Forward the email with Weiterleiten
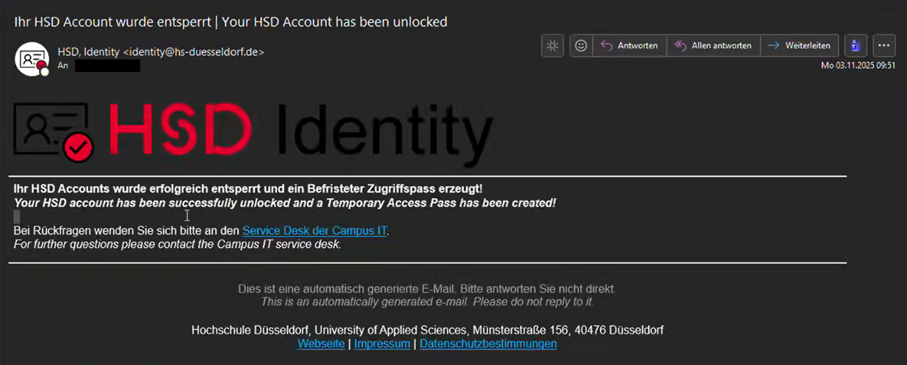The height and width of the screenshot is (365, 907). click(799, 46)
